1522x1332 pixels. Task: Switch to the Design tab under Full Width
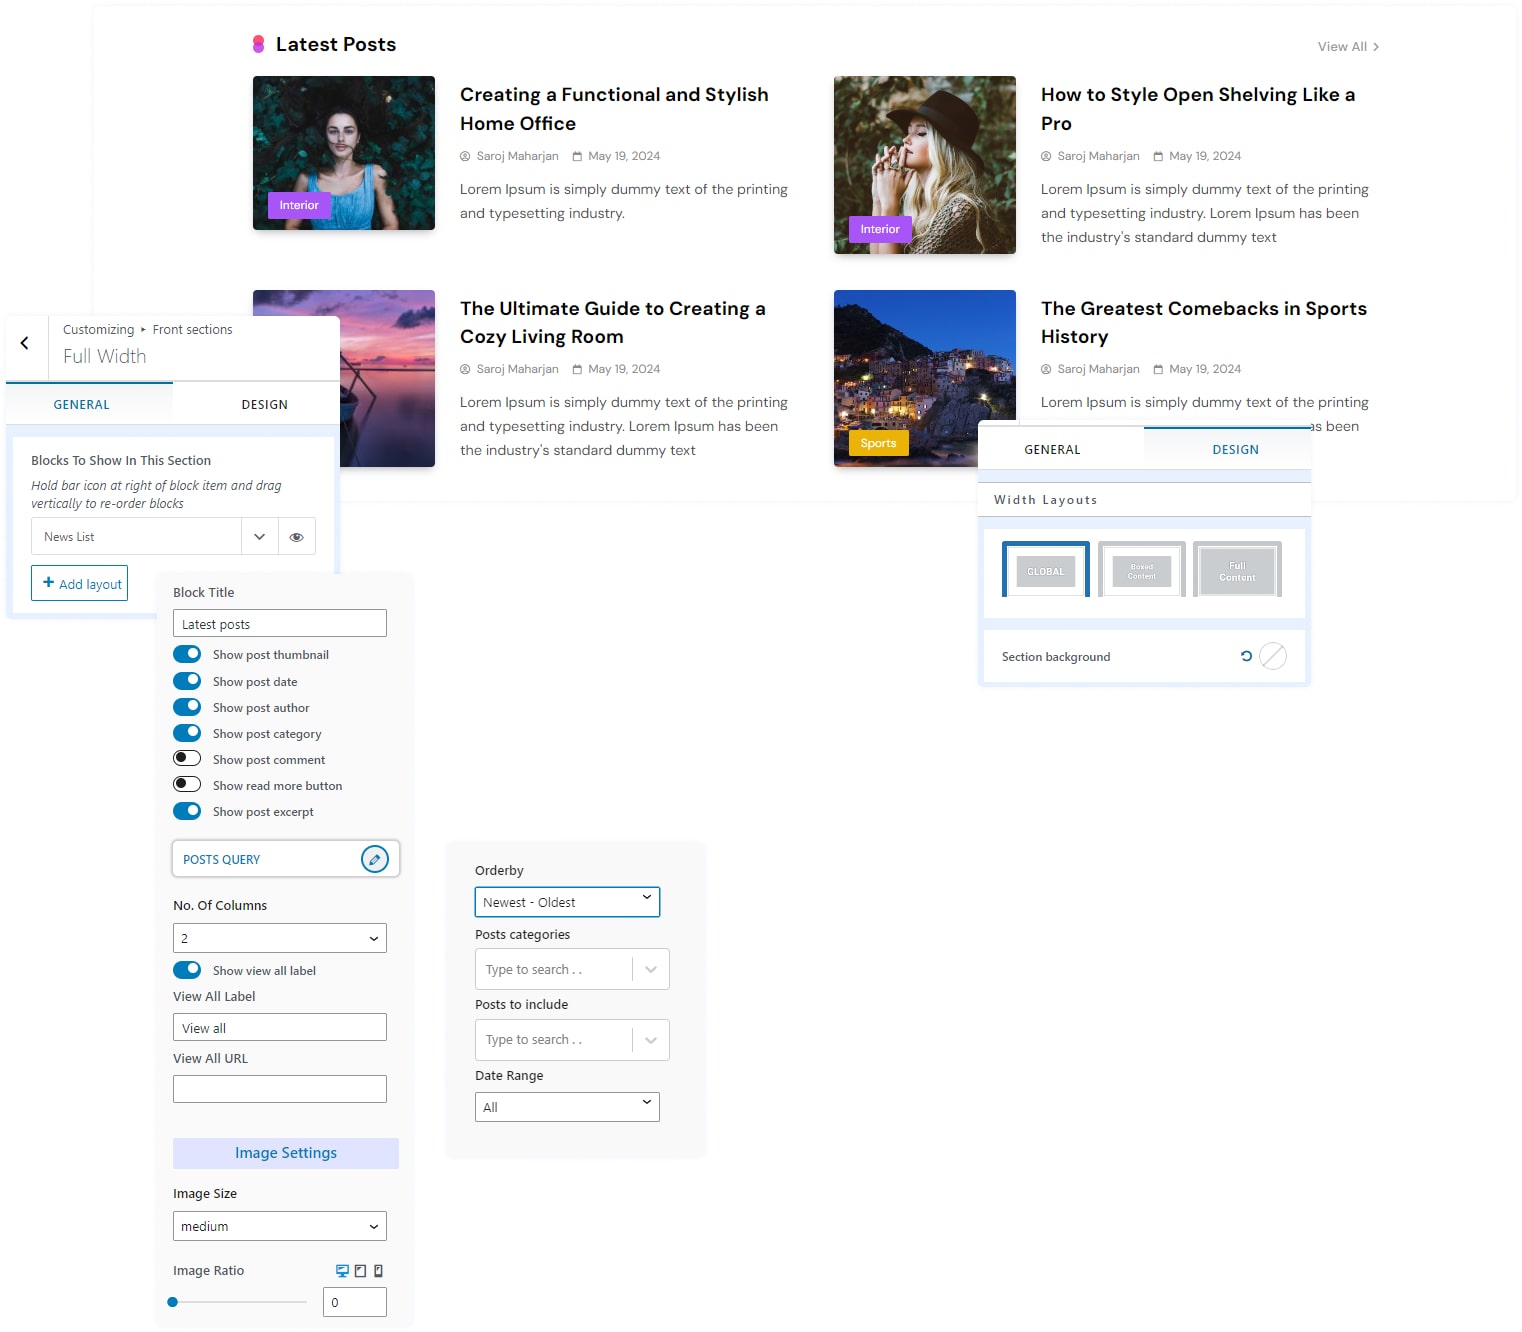(264, 405)
